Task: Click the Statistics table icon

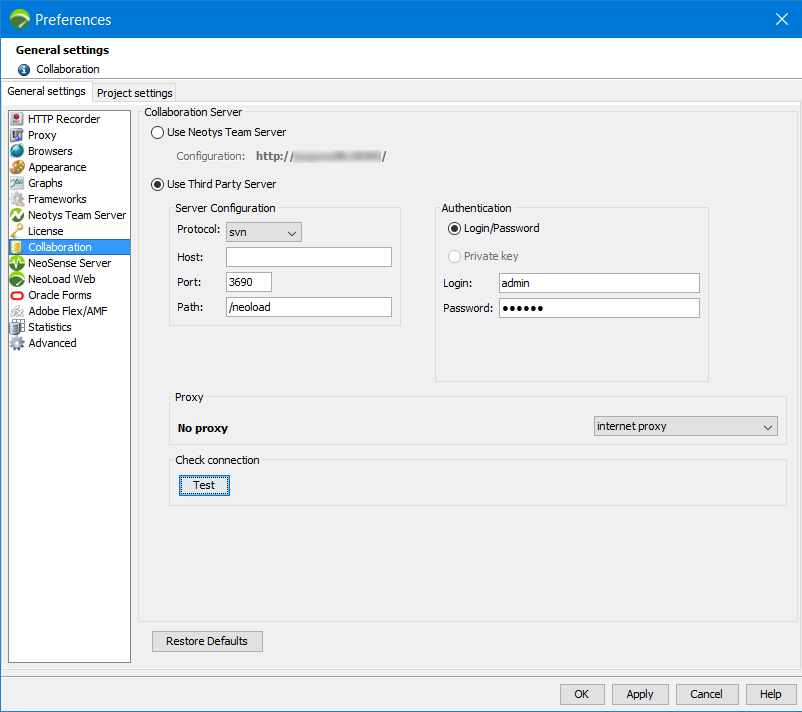Action: pos(17,327)
